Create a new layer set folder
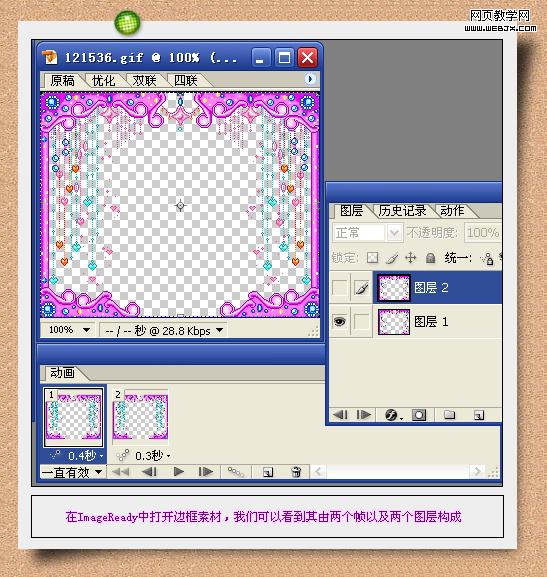 coord(449,415)
